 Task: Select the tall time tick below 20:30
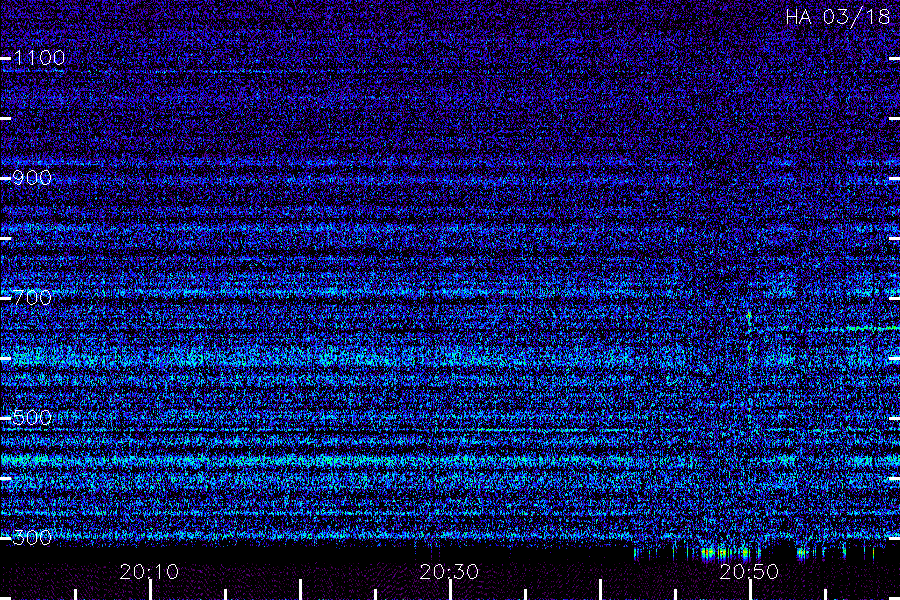451,590
